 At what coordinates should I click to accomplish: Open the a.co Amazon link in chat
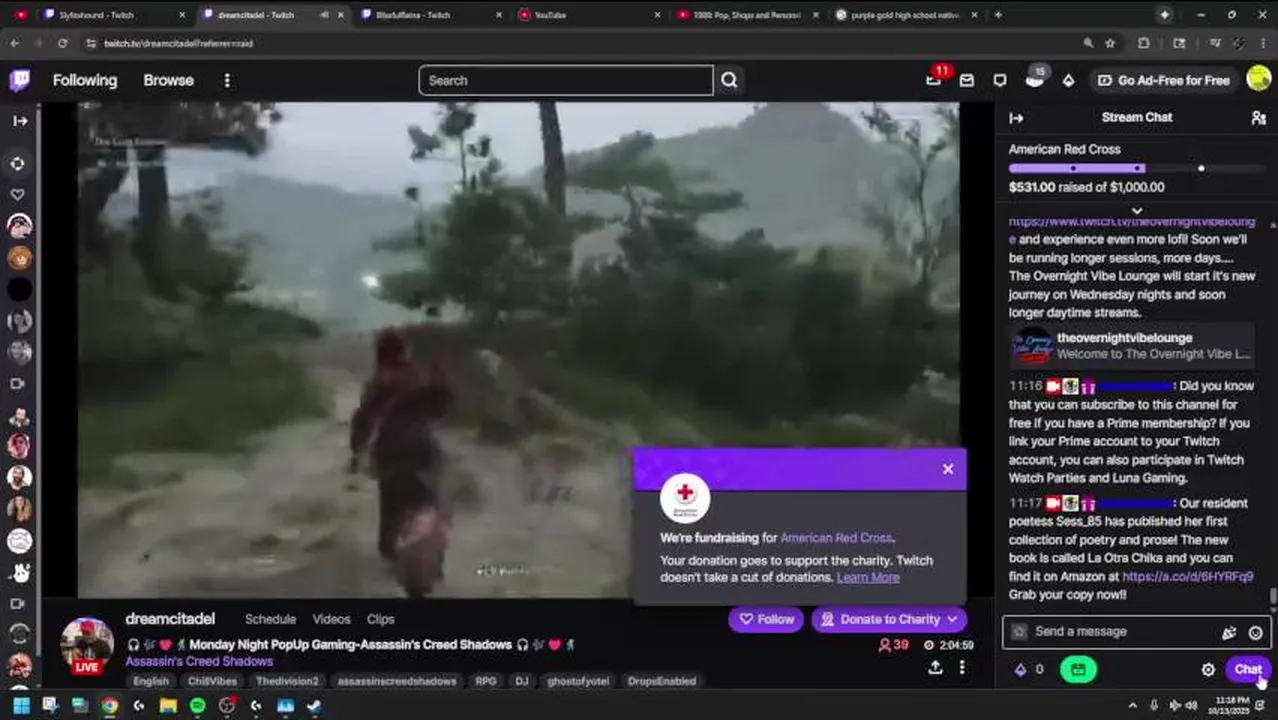click(x=1187, y=577)
